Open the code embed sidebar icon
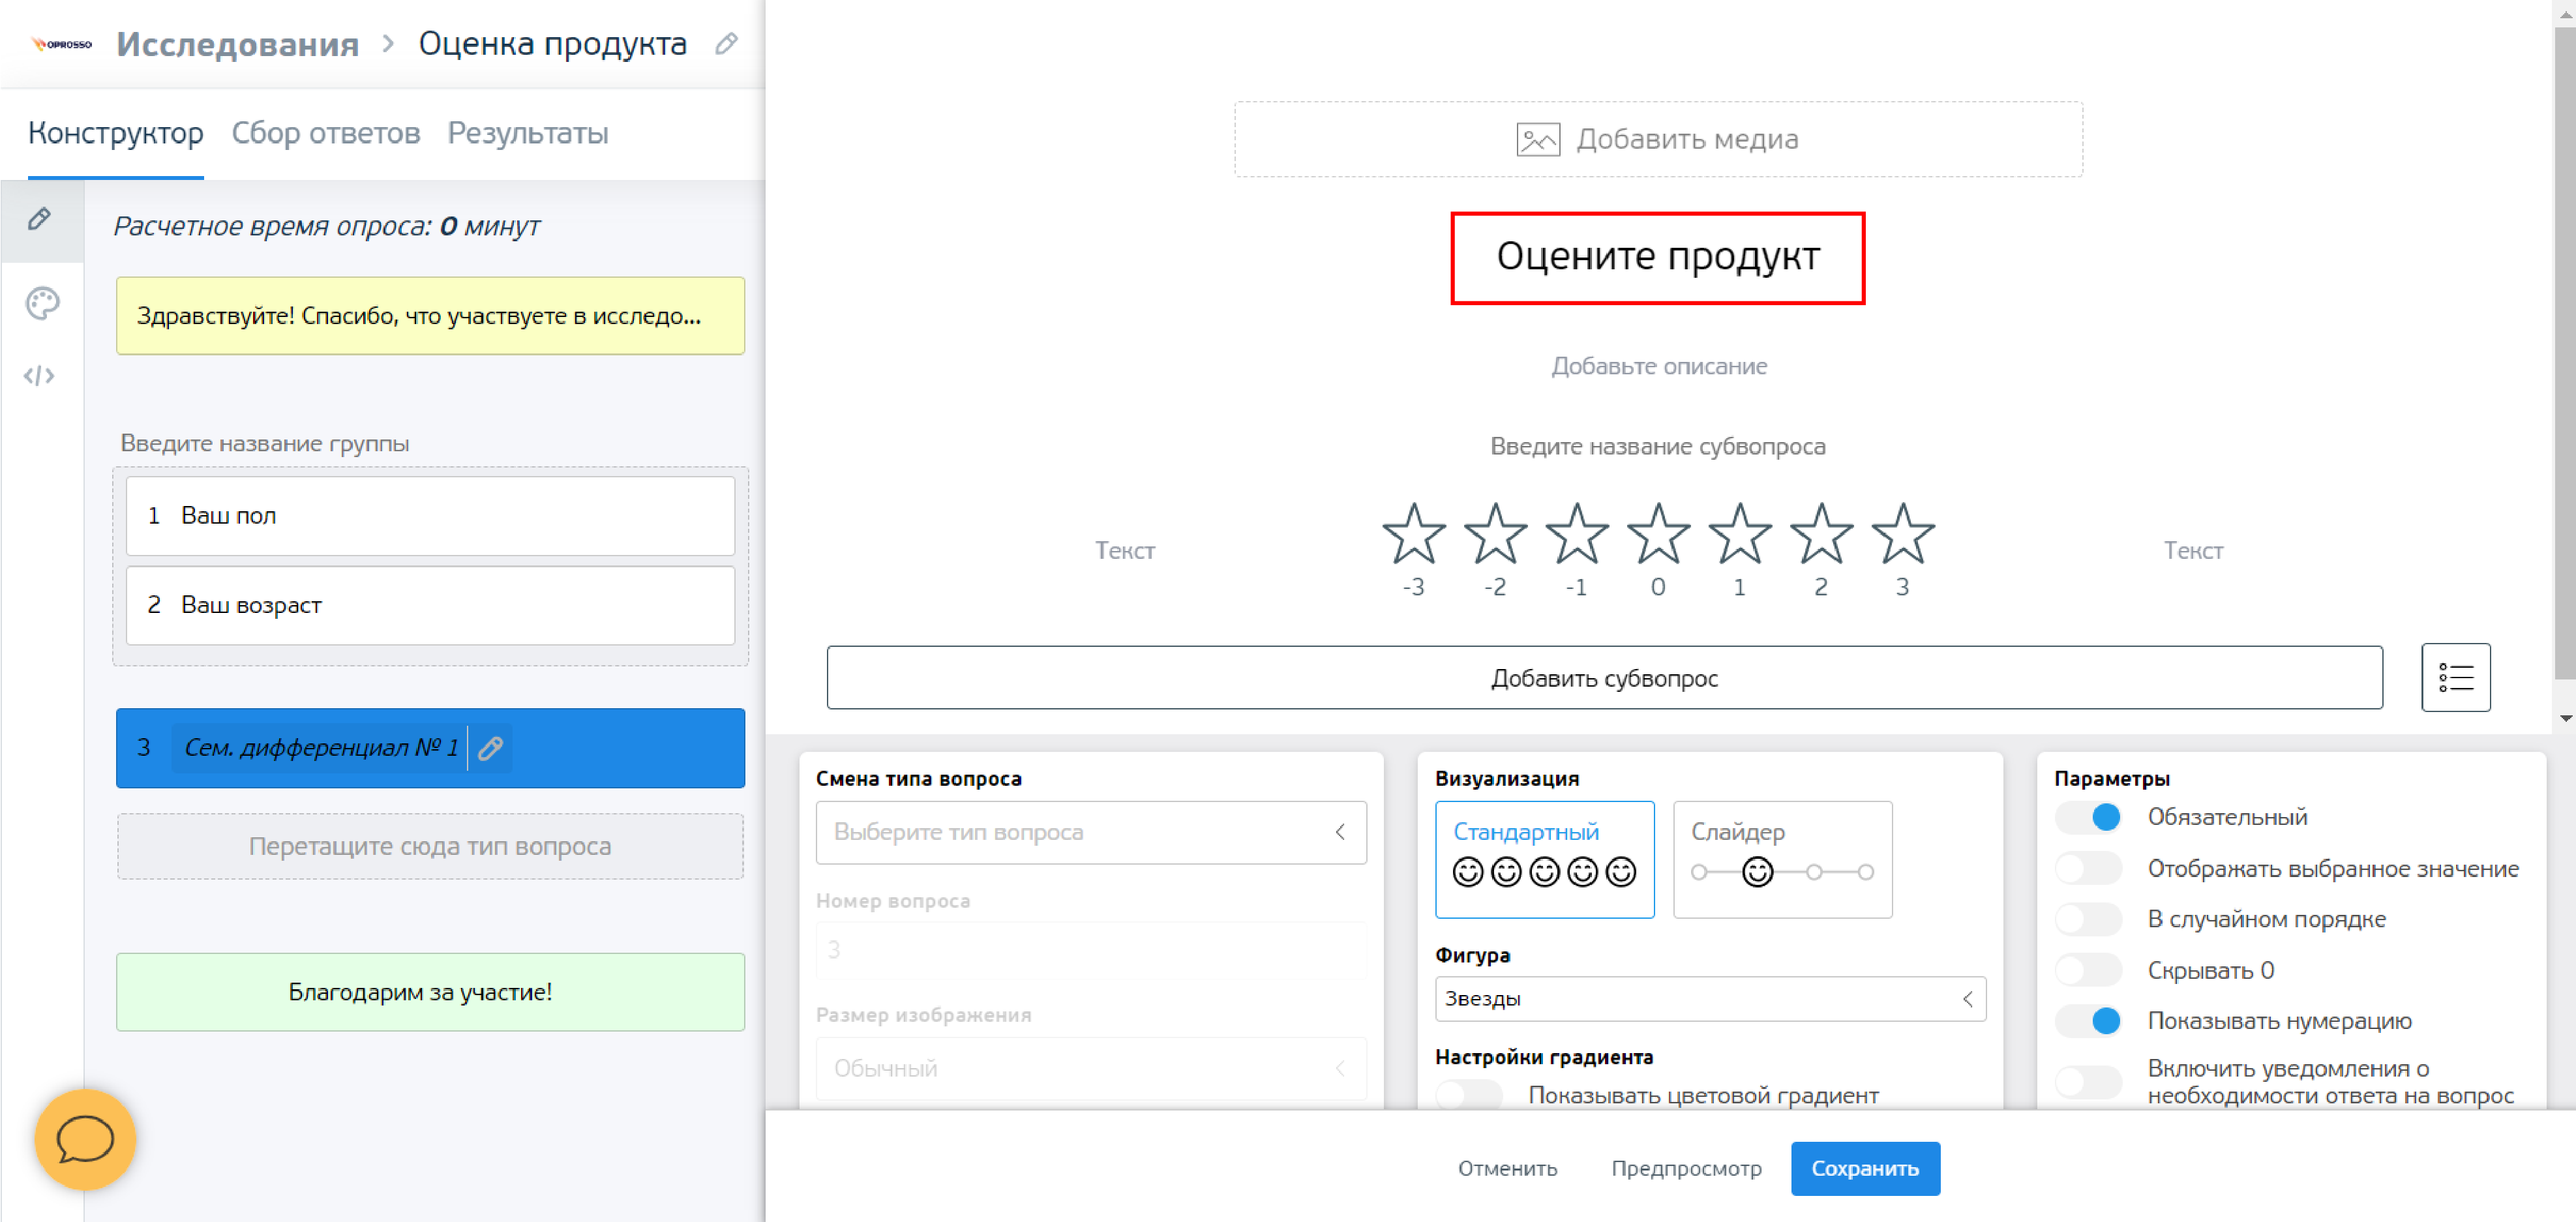2576x1222 pixels. tap(40, 376)
